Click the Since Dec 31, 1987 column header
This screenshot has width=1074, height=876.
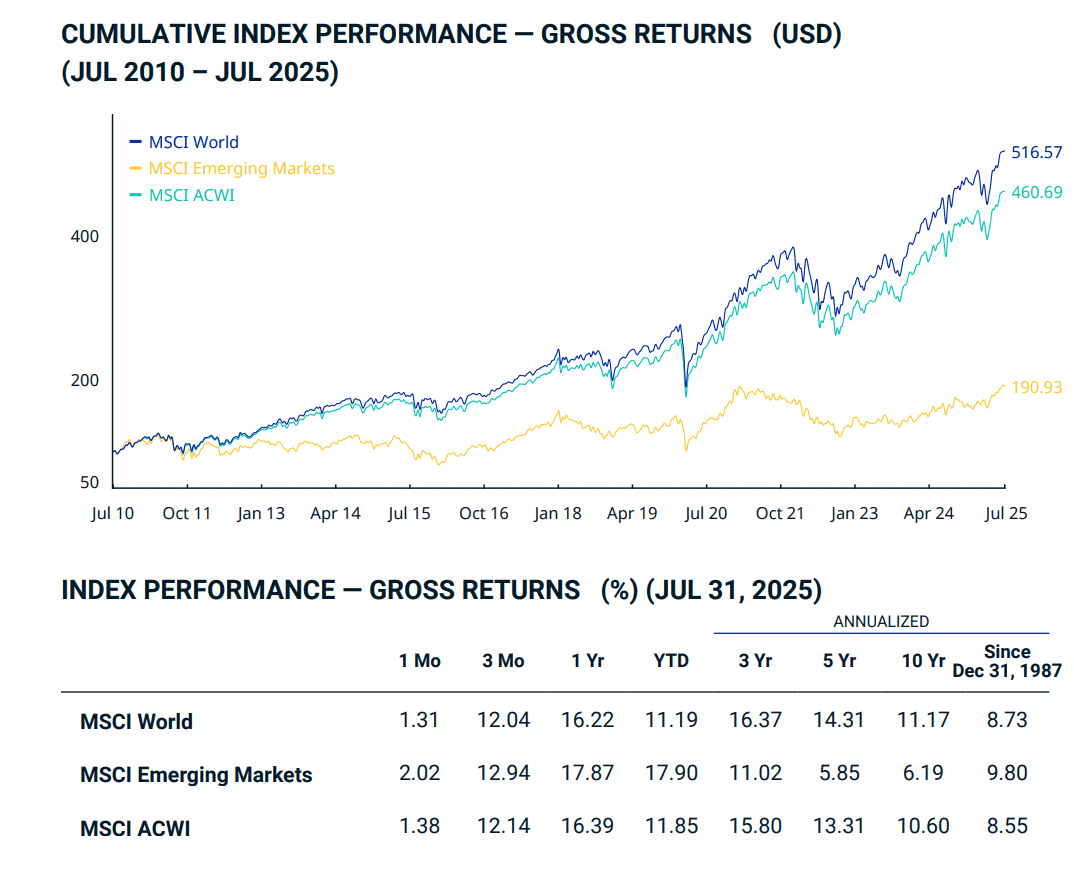tap(1007, 661)
